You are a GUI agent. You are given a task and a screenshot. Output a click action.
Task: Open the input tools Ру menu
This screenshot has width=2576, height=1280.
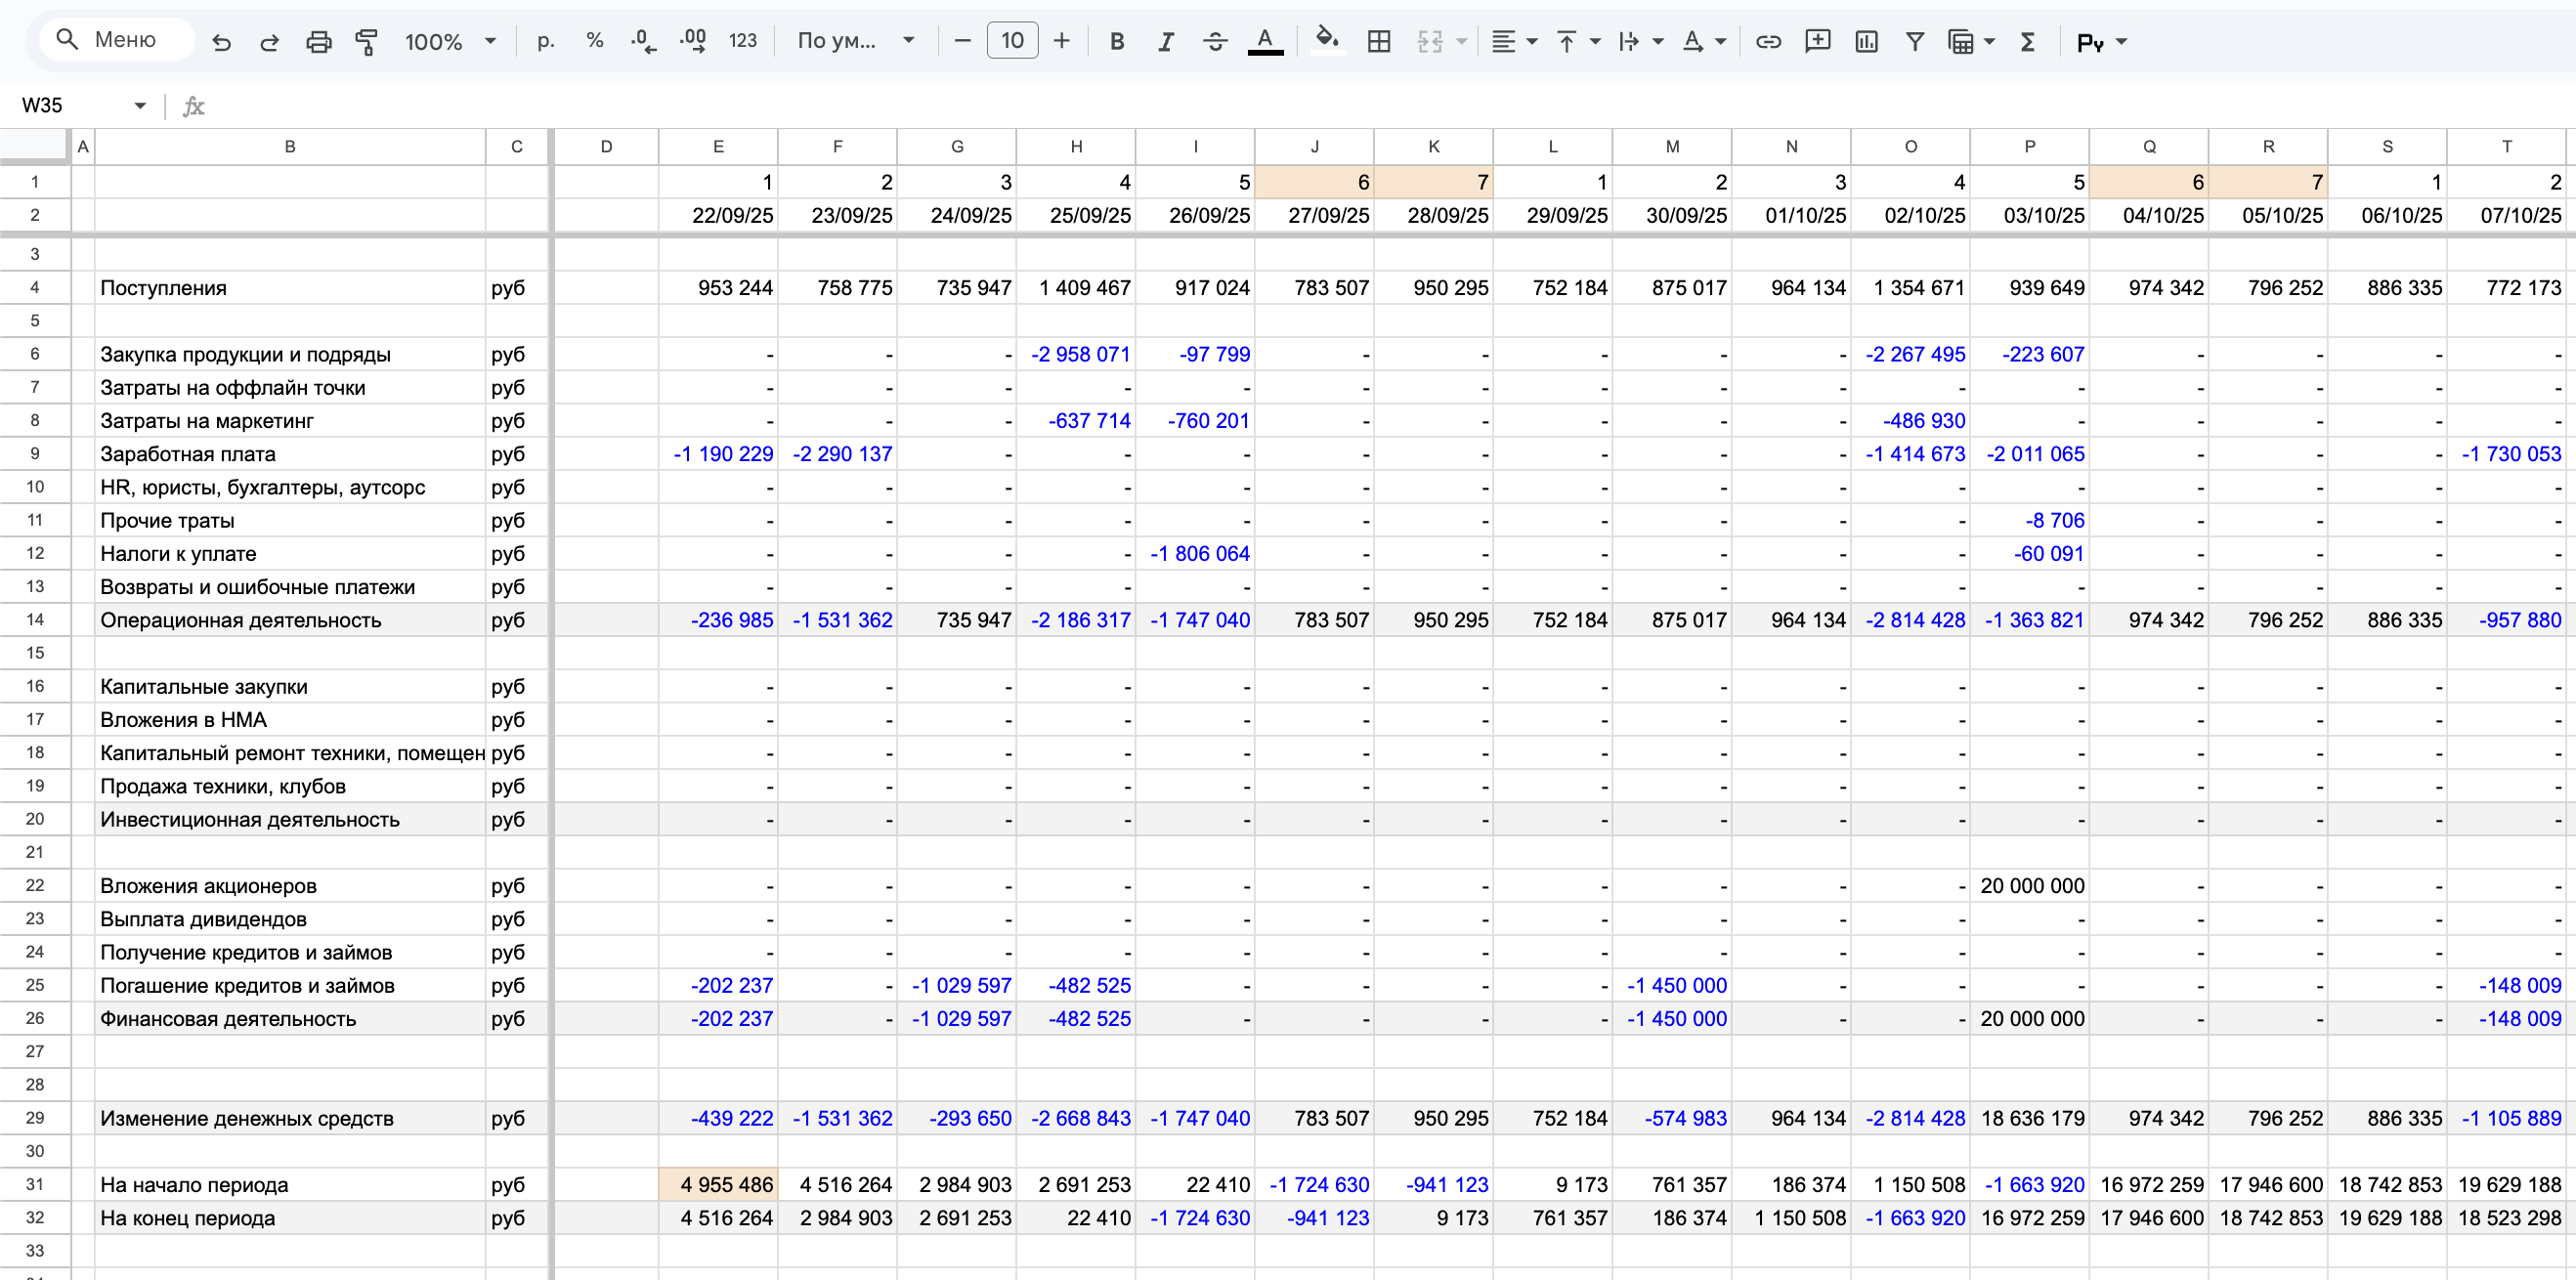coord(2101,42)
